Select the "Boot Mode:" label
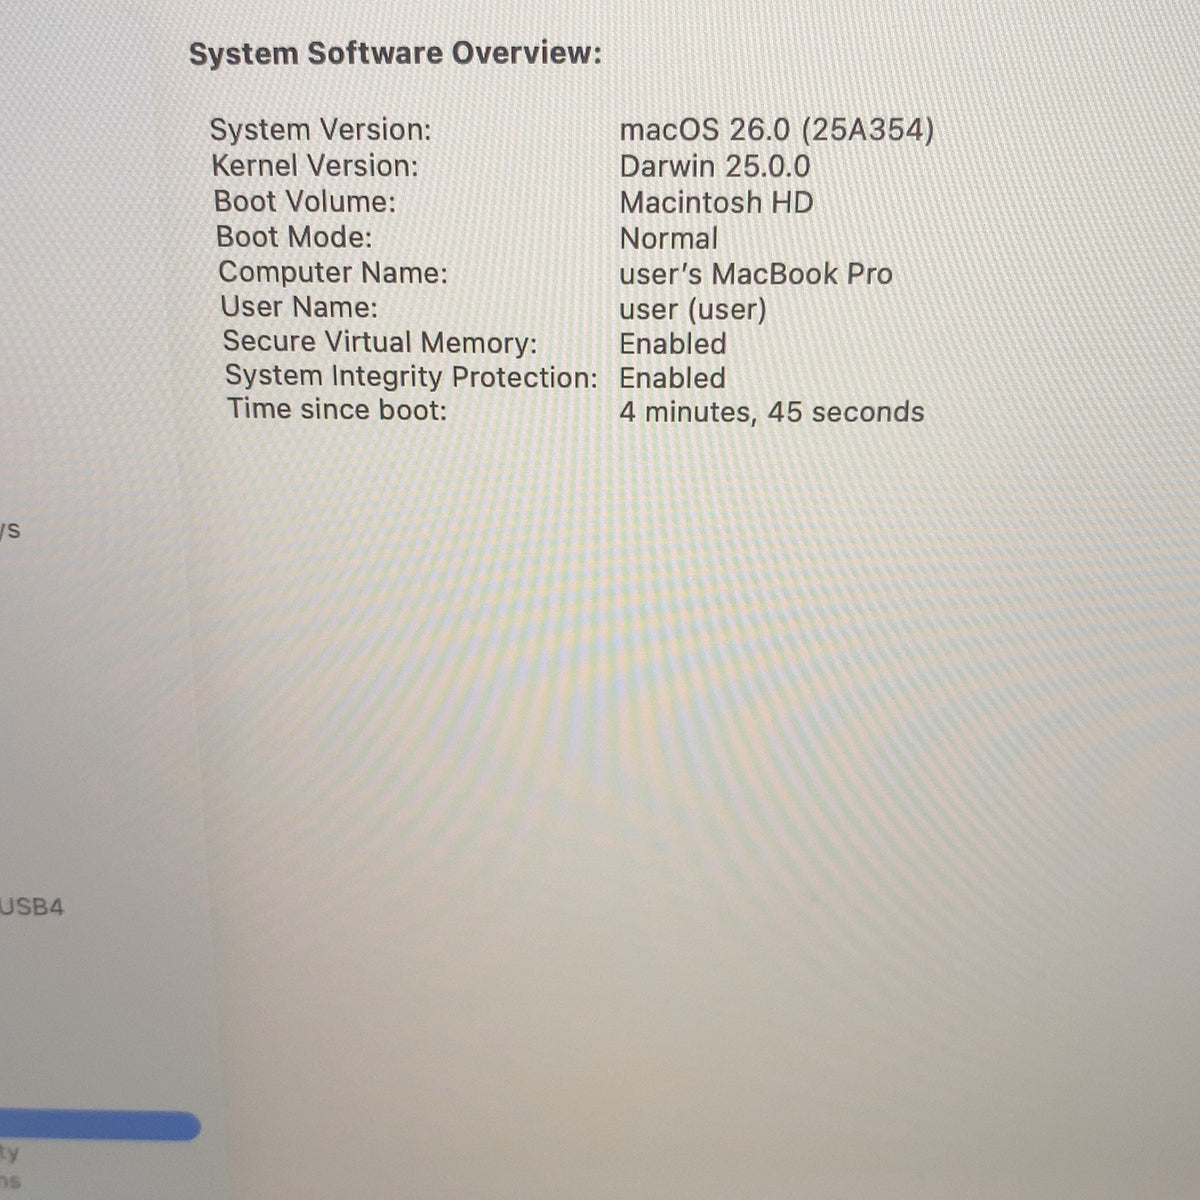This screenshot has height=1200, width=1200. coord(294,237)
